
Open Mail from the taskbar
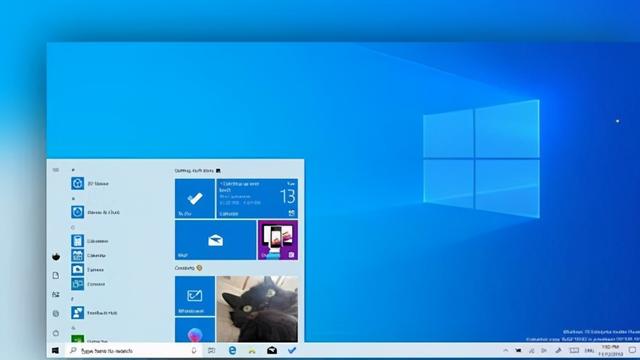pyautogui.click(x=272, y=350)
